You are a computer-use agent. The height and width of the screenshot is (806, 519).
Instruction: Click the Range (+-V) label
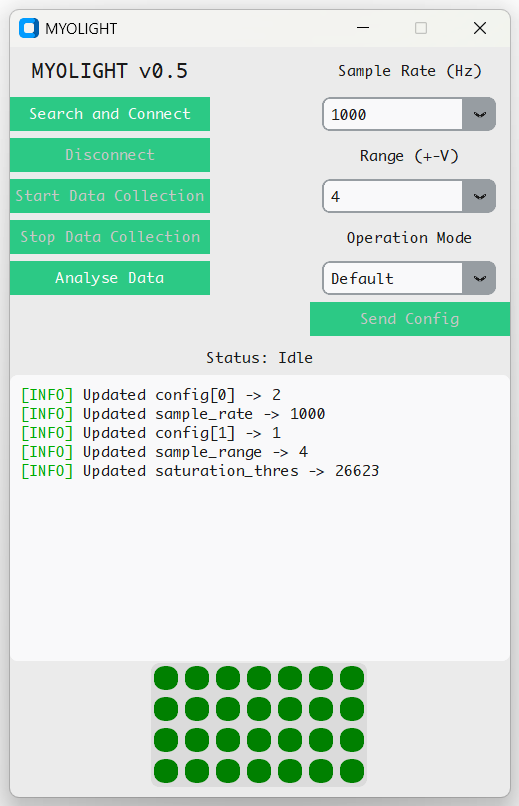click(x=410, y=156)
